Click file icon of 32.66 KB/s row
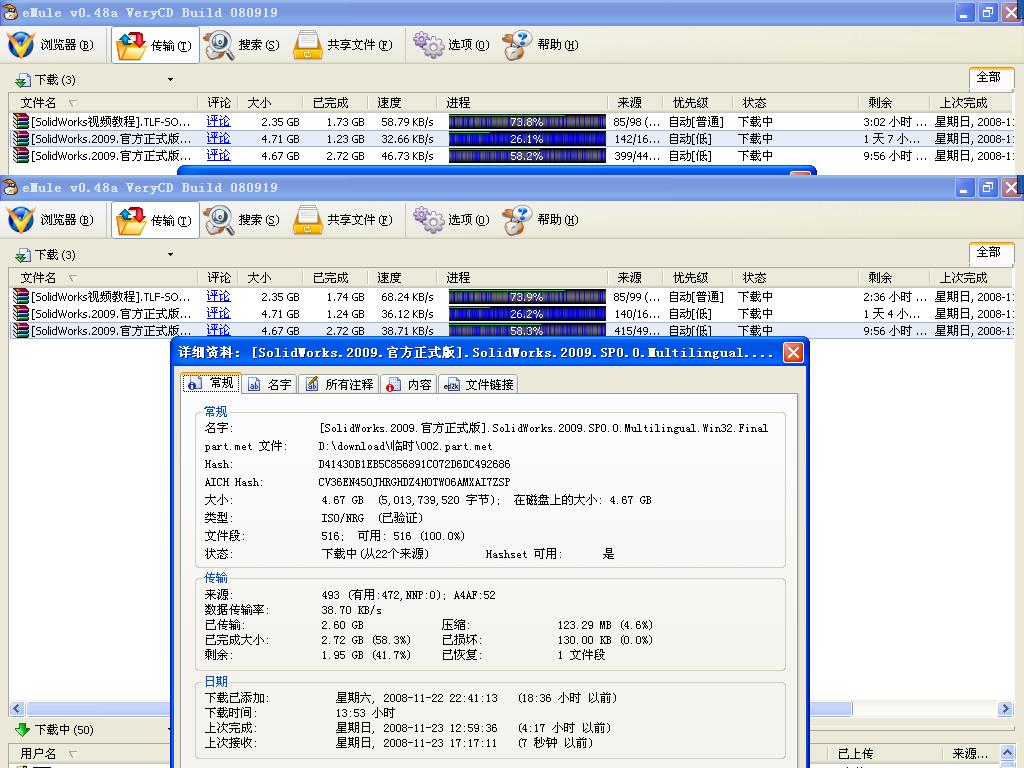Screen dimensions: 1024x768 point(21,138)
